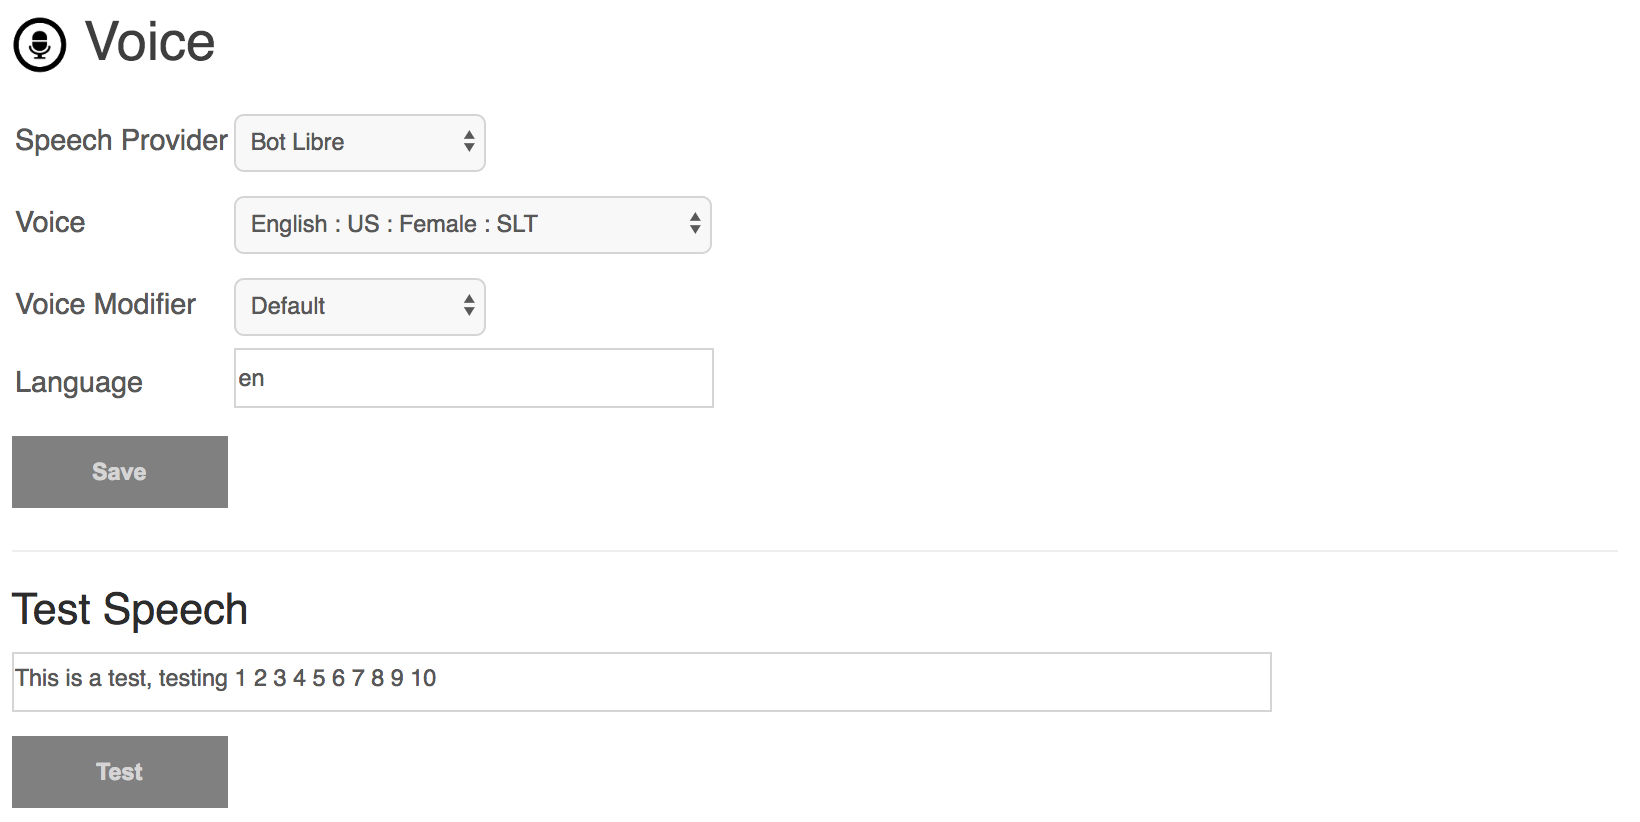Focus the Test Speech text field
1640x822 pixels.
tap(642, 682)
